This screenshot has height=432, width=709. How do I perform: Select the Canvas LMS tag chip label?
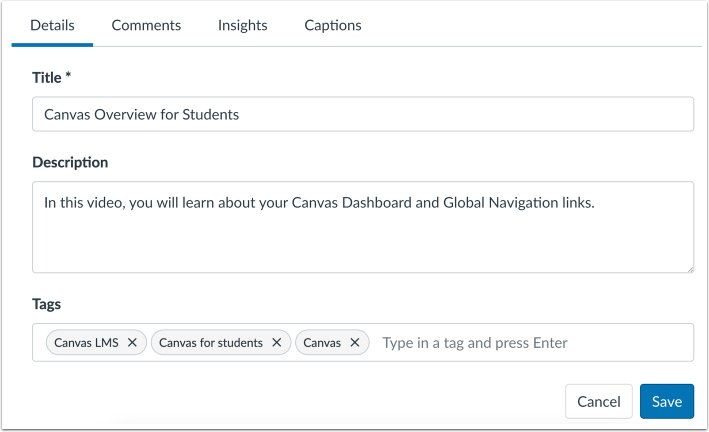pyautogui.click(x=86, y=343)
